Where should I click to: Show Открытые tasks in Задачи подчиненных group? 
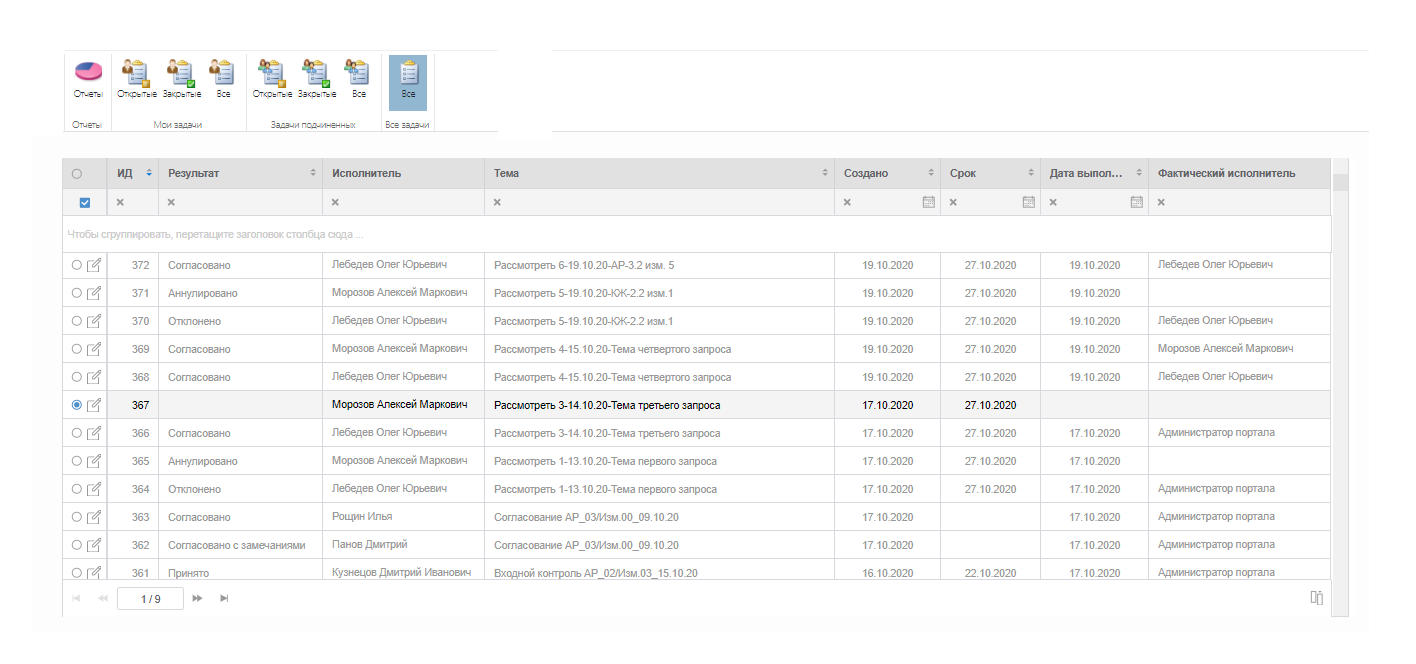point(271,80)
